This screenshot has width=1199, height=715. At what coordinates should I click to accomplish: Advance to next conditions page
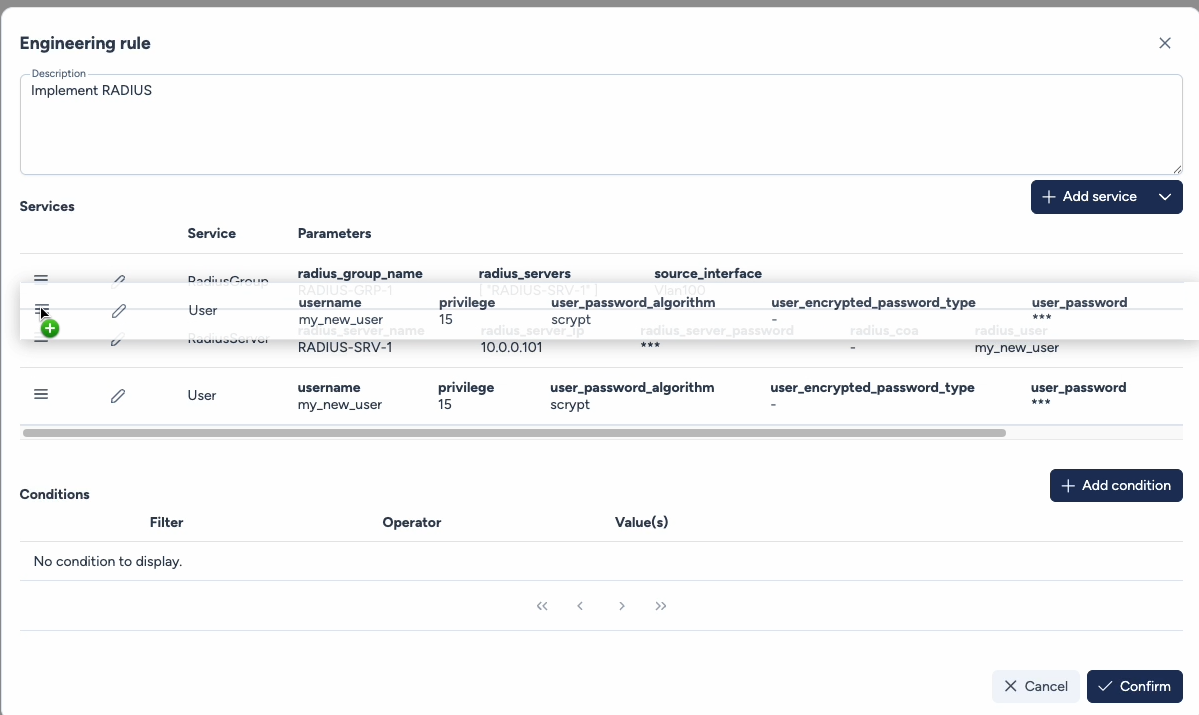coord(622,606)
